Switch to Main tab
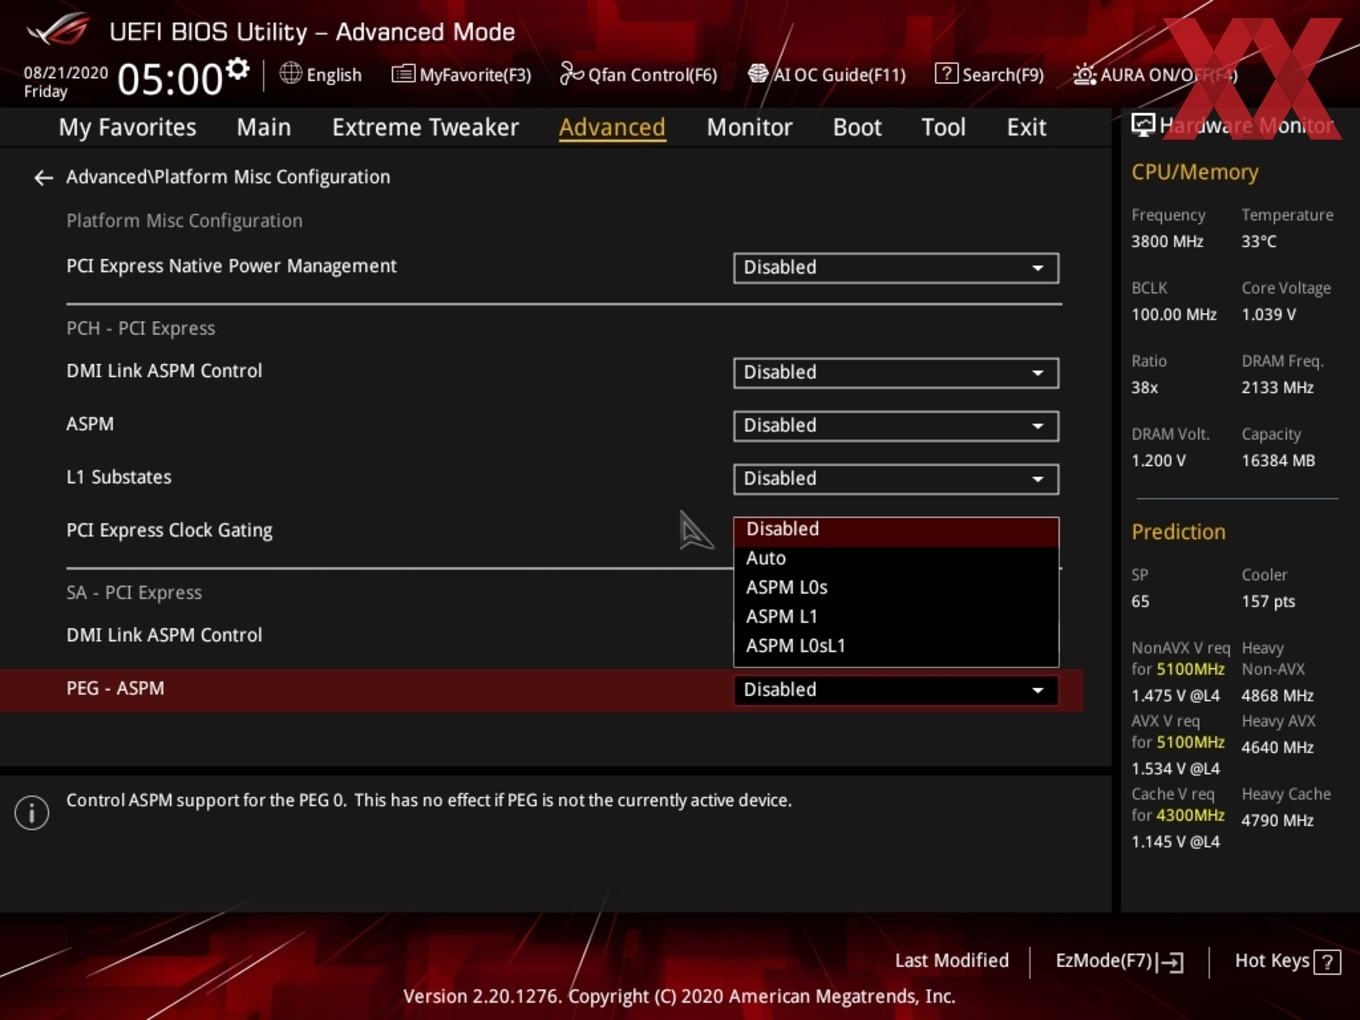The width and height of the screenshot is (1360, 1020). coord(264,127)
